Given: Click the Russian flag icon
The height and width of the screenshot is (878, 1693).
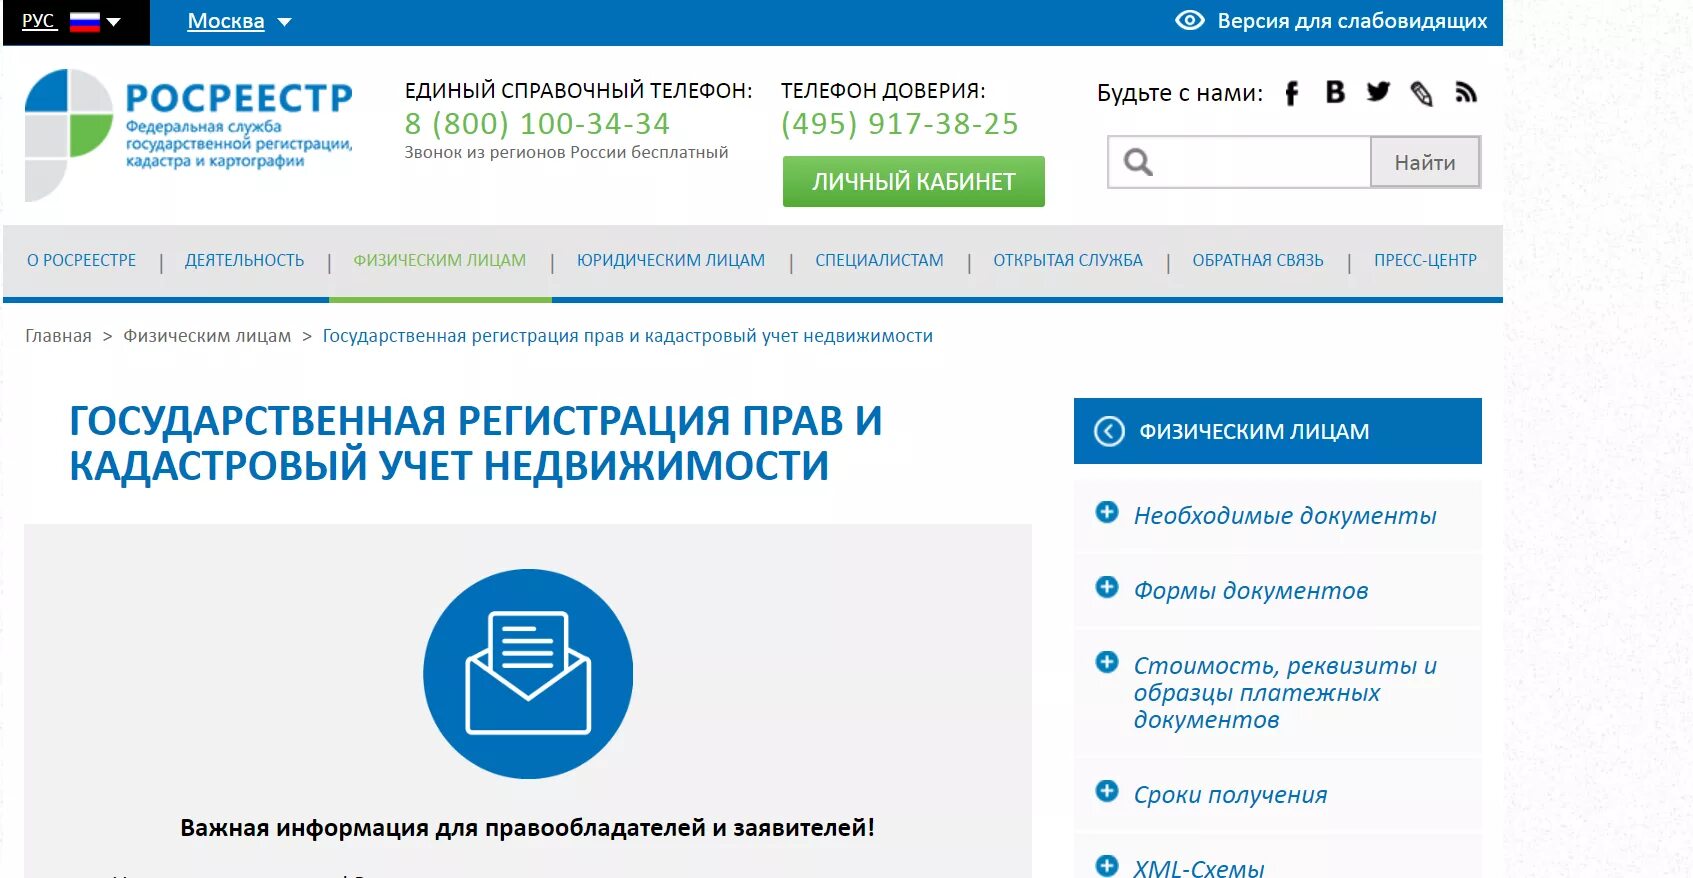Looking at the screenshot, I should (x=85, y=21).
